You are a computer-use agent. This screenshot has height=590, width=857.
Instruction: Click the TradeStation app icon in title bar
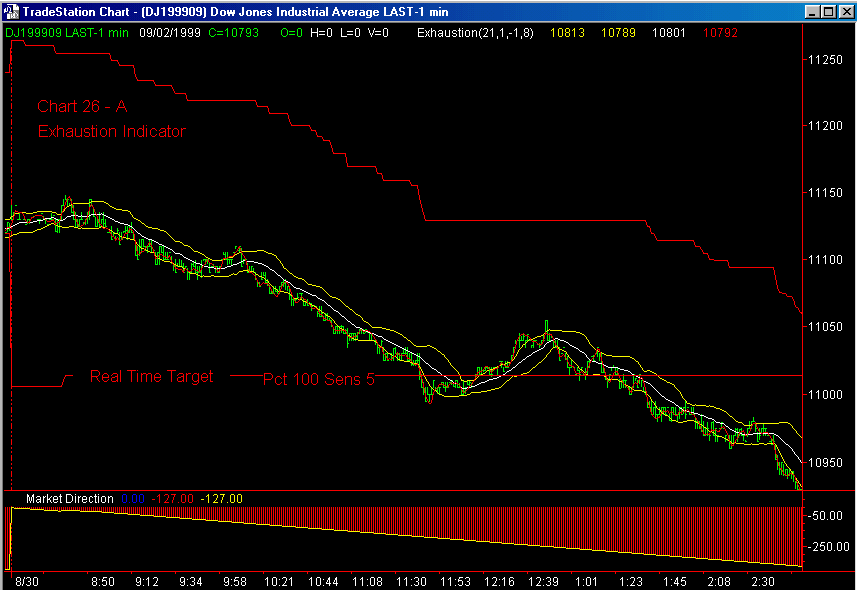11,11
